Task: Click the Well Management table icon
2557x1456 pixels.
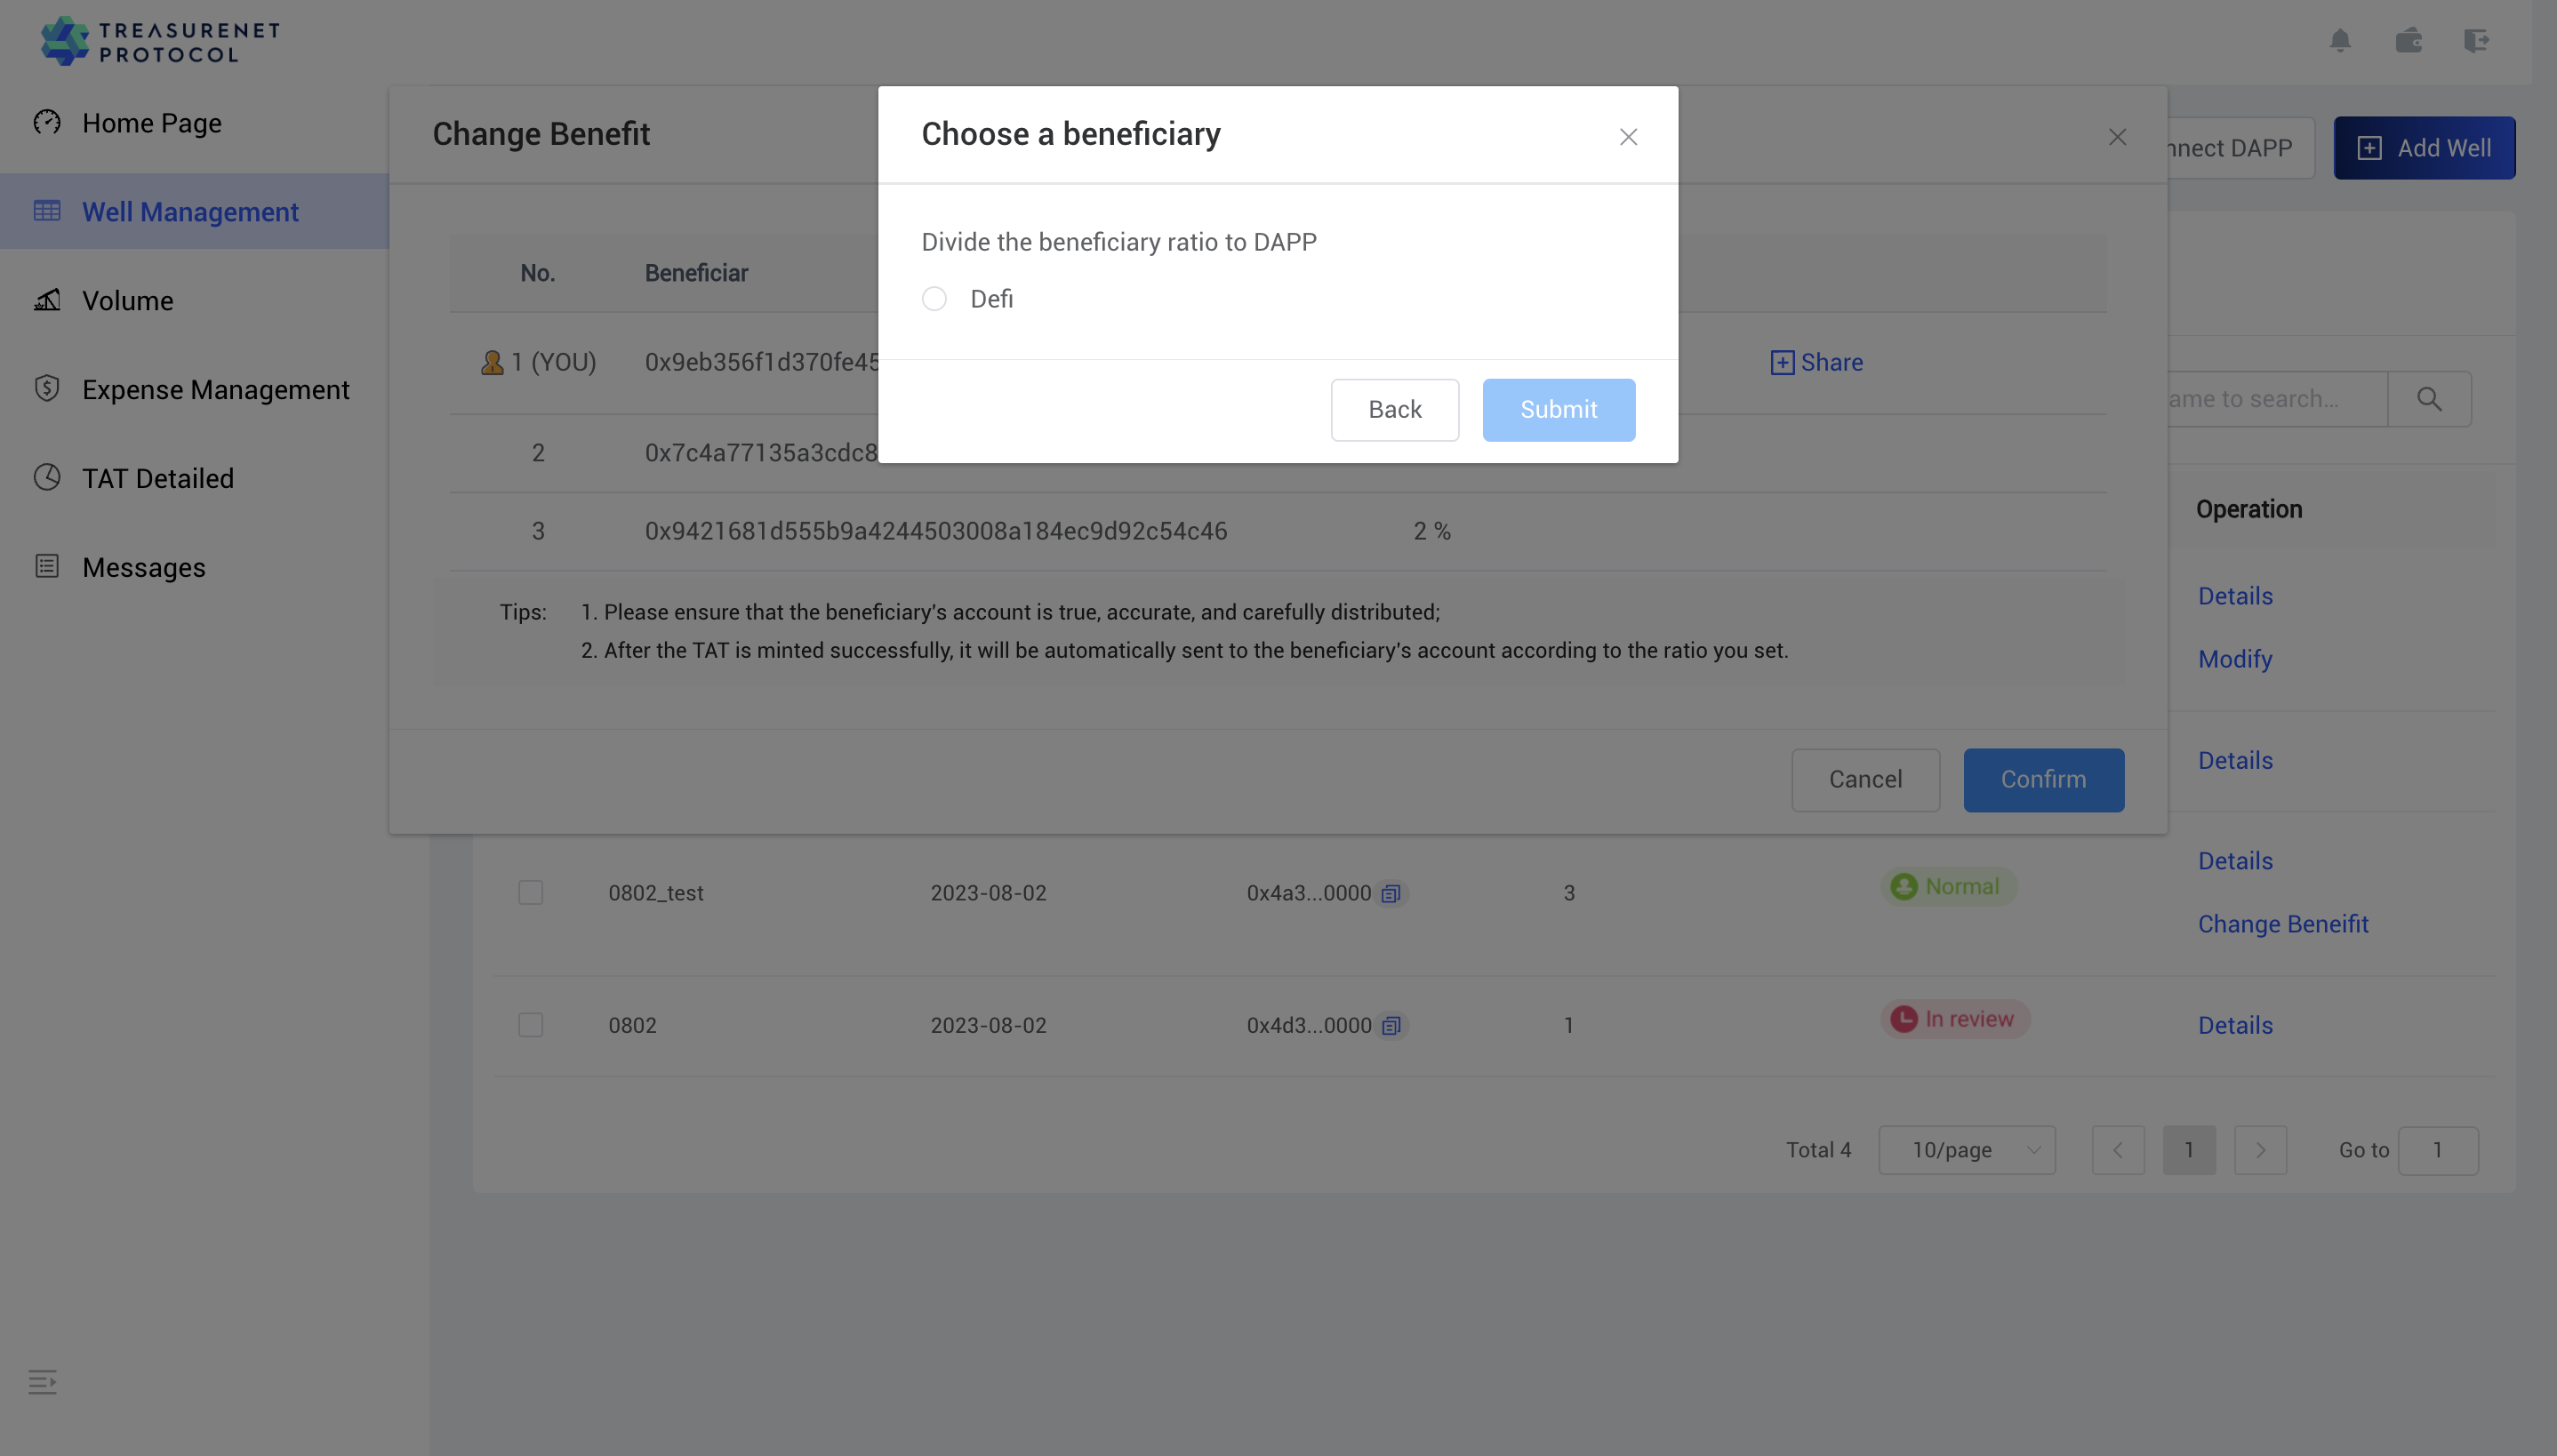Action: click(47, 211)
